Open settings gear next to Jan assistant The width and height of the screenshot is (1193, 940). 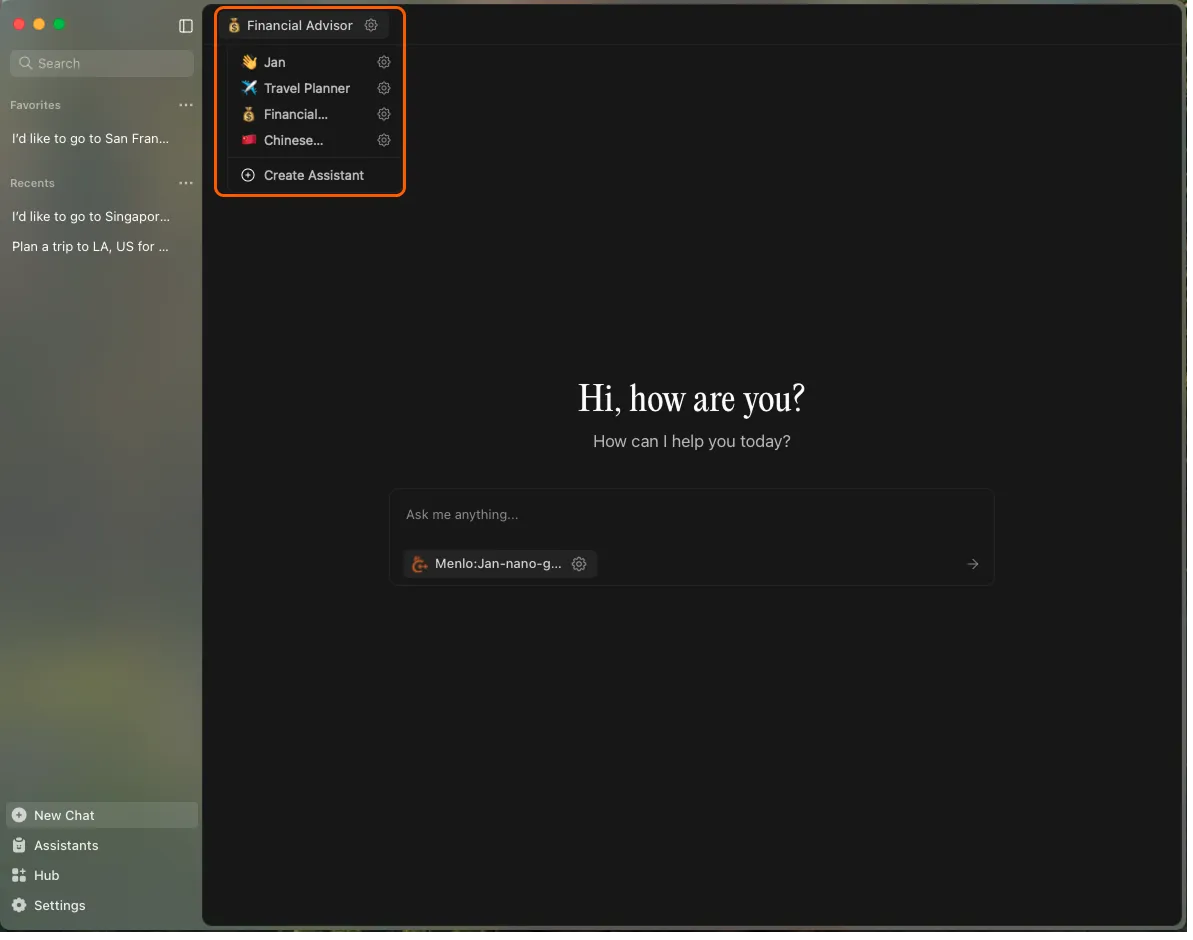[383, 62]
